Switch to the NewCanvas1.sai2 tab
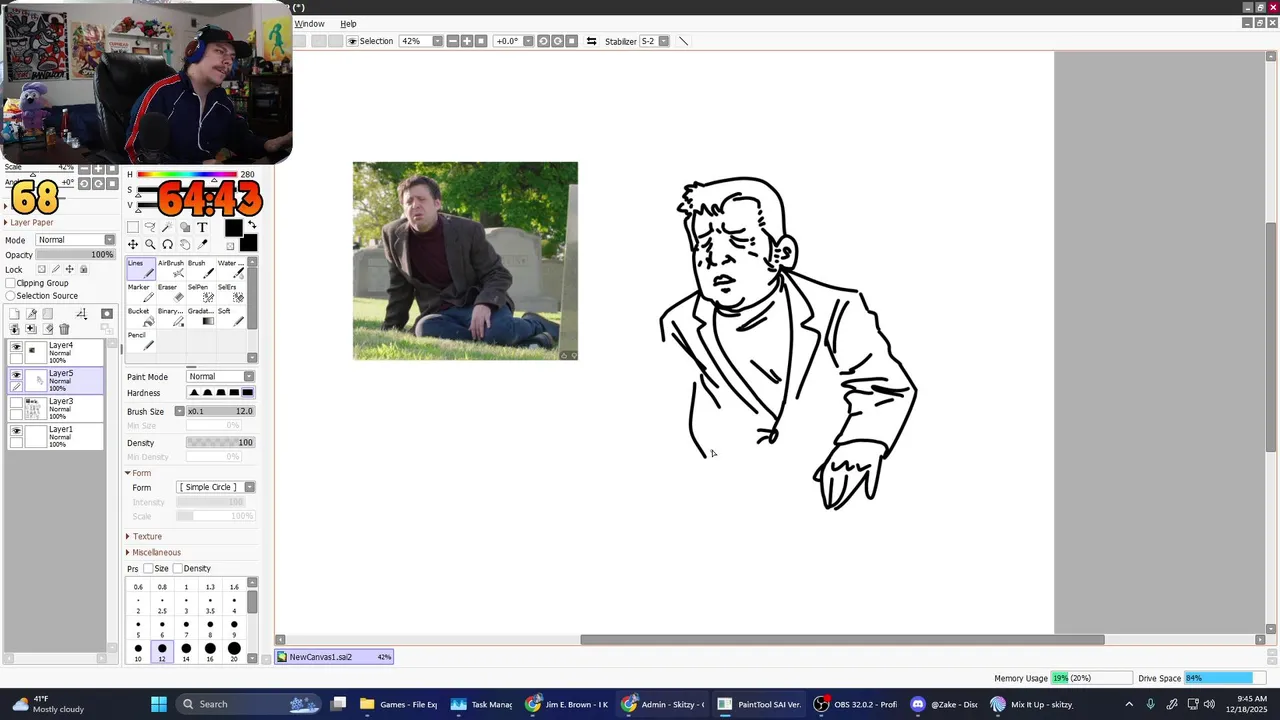The width and height of the screenshot is (1280, 720). (x=334, y=657)
